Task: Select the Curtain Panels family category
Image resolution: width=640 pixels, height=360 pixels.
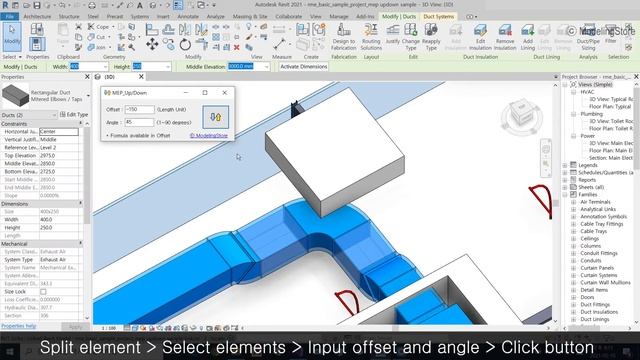Action: point(597,268)
